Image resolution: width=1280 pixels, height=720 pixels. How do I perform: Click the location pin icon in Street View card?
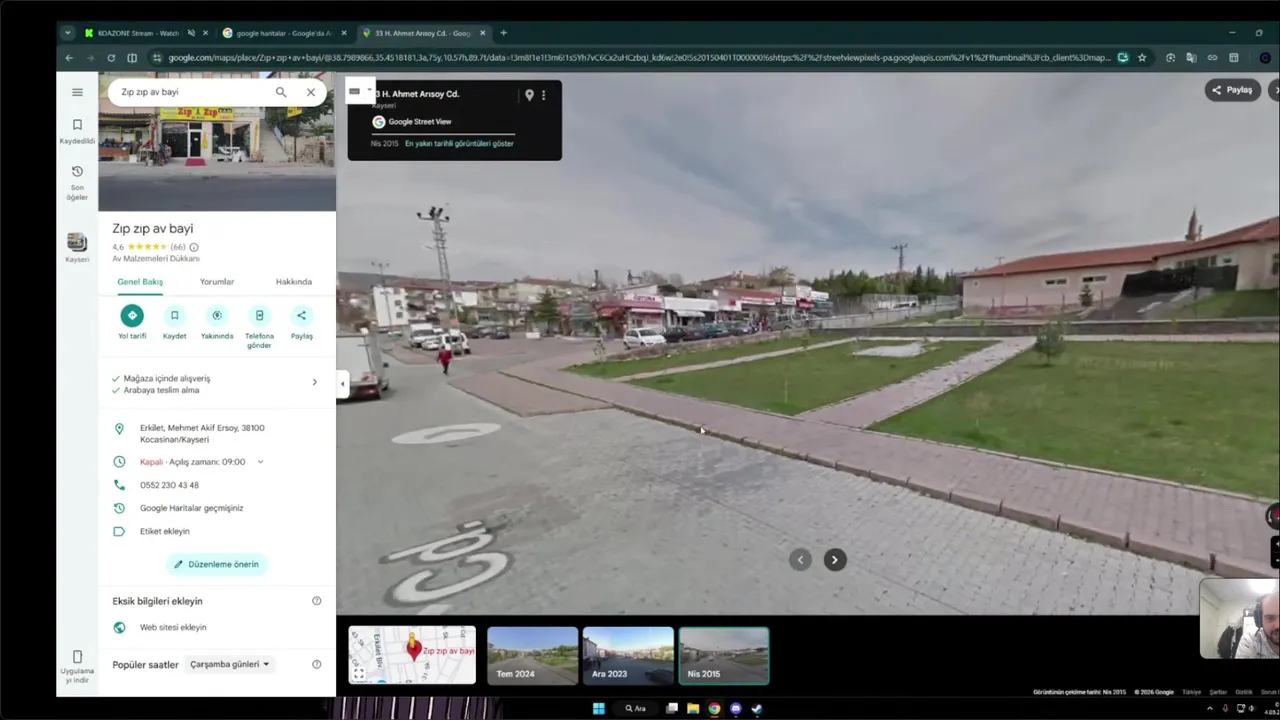529,95
